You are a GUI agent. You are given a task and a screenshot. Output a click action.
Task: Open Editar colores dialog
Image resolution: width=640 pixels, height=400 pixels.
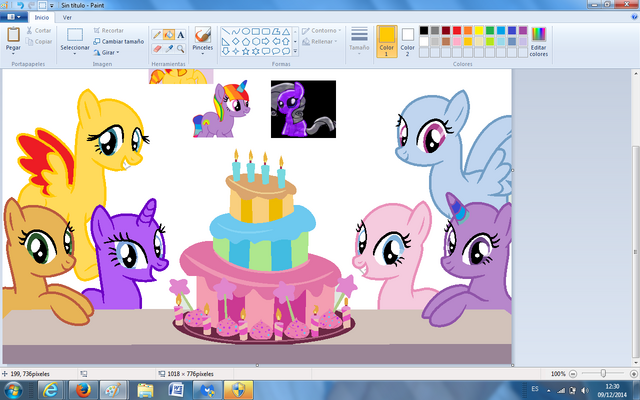539,42
